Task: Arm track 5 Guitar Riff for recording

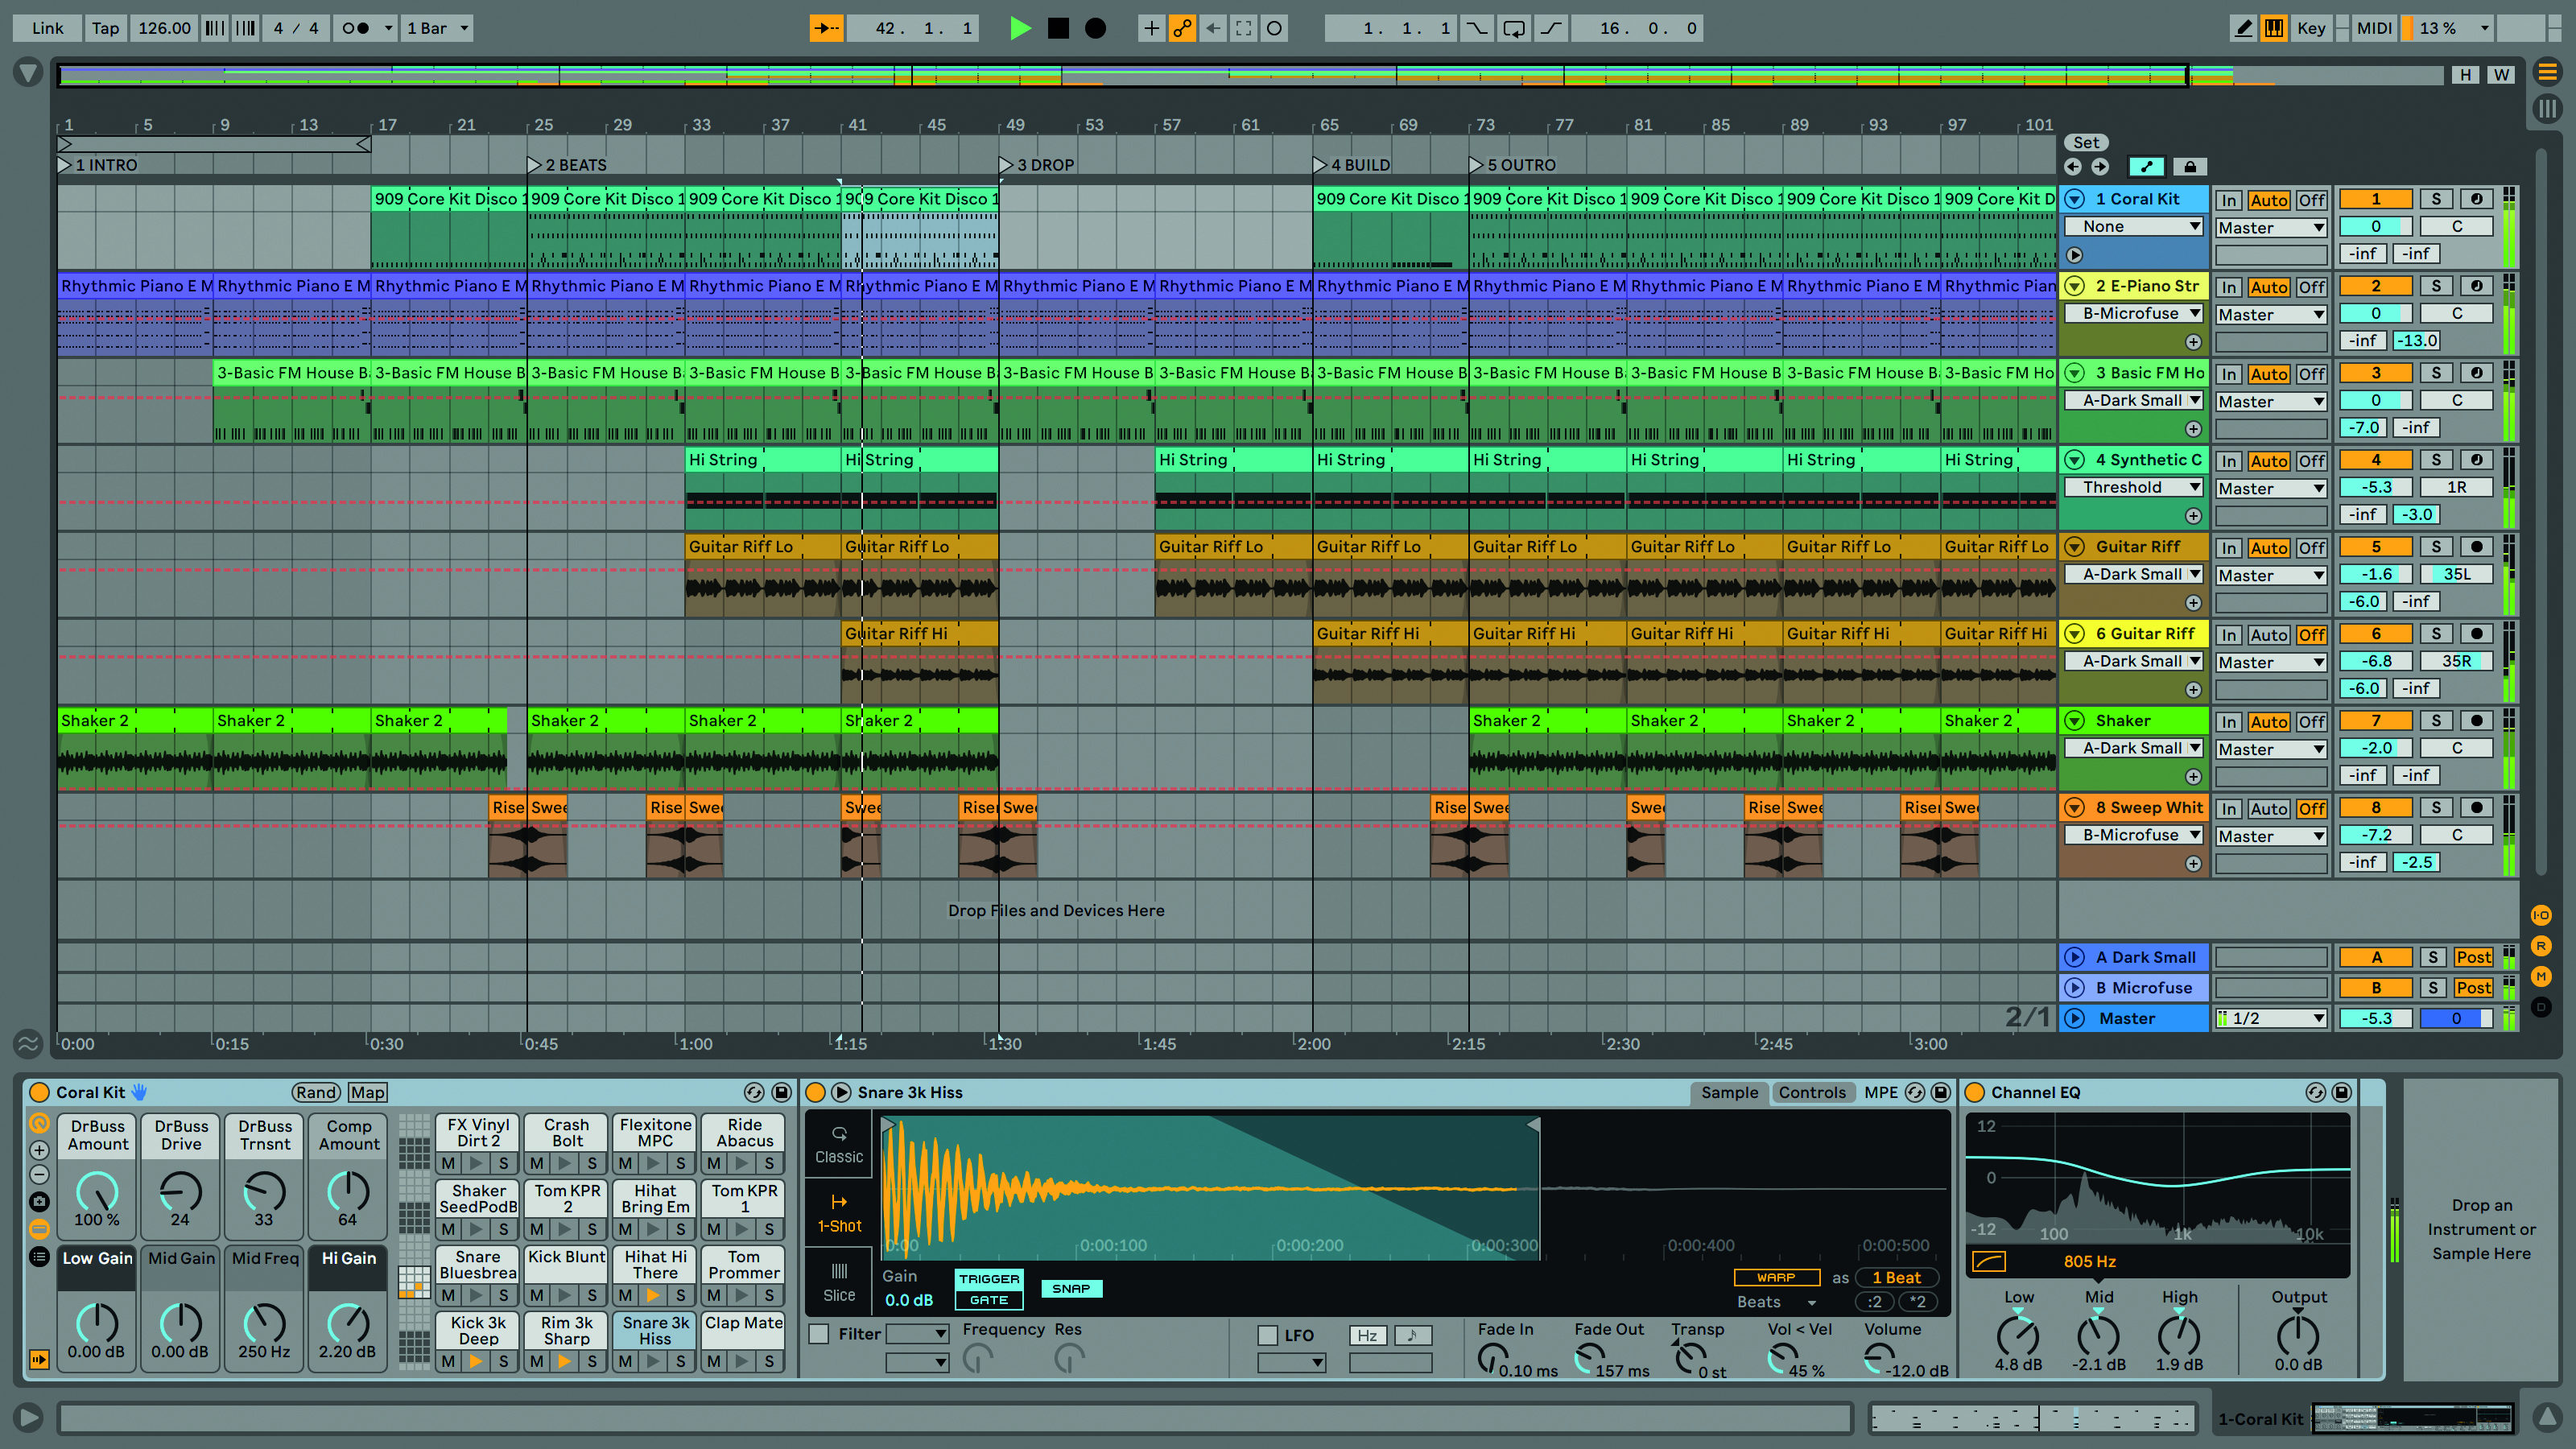Action: (2476, 547)
